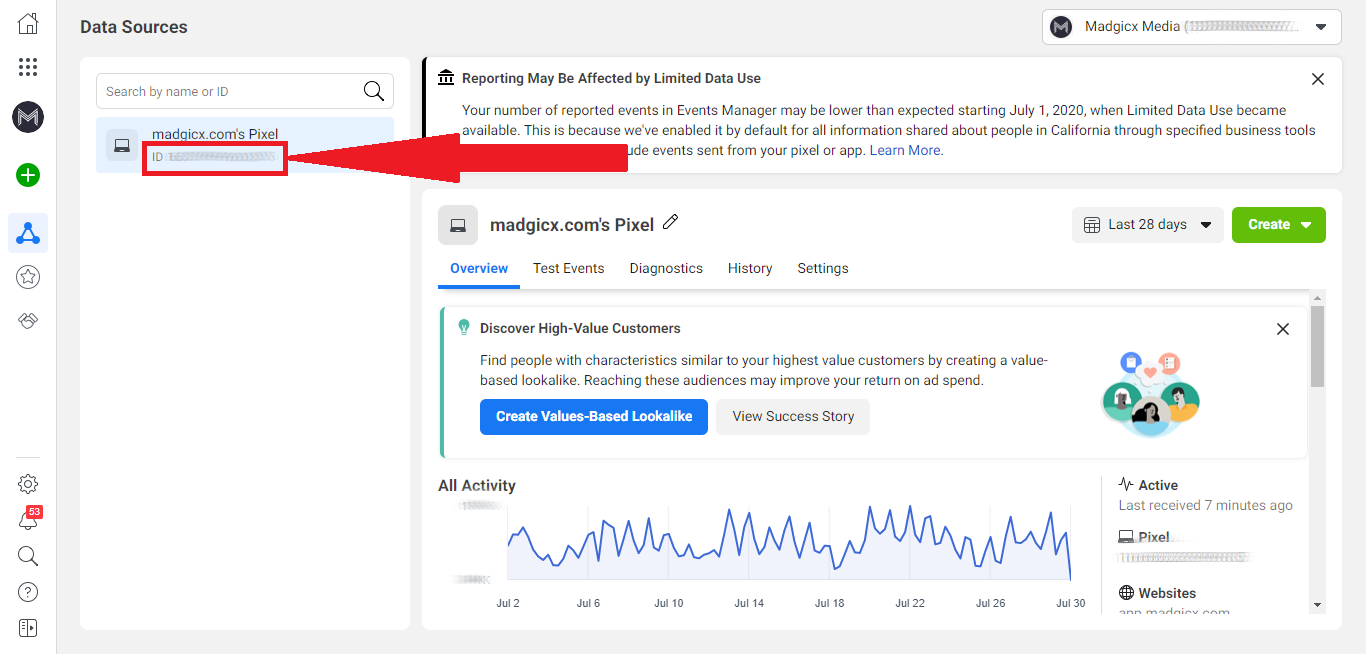Click the Data Sources page title
Screen dimensions: 1366x654
134,27
